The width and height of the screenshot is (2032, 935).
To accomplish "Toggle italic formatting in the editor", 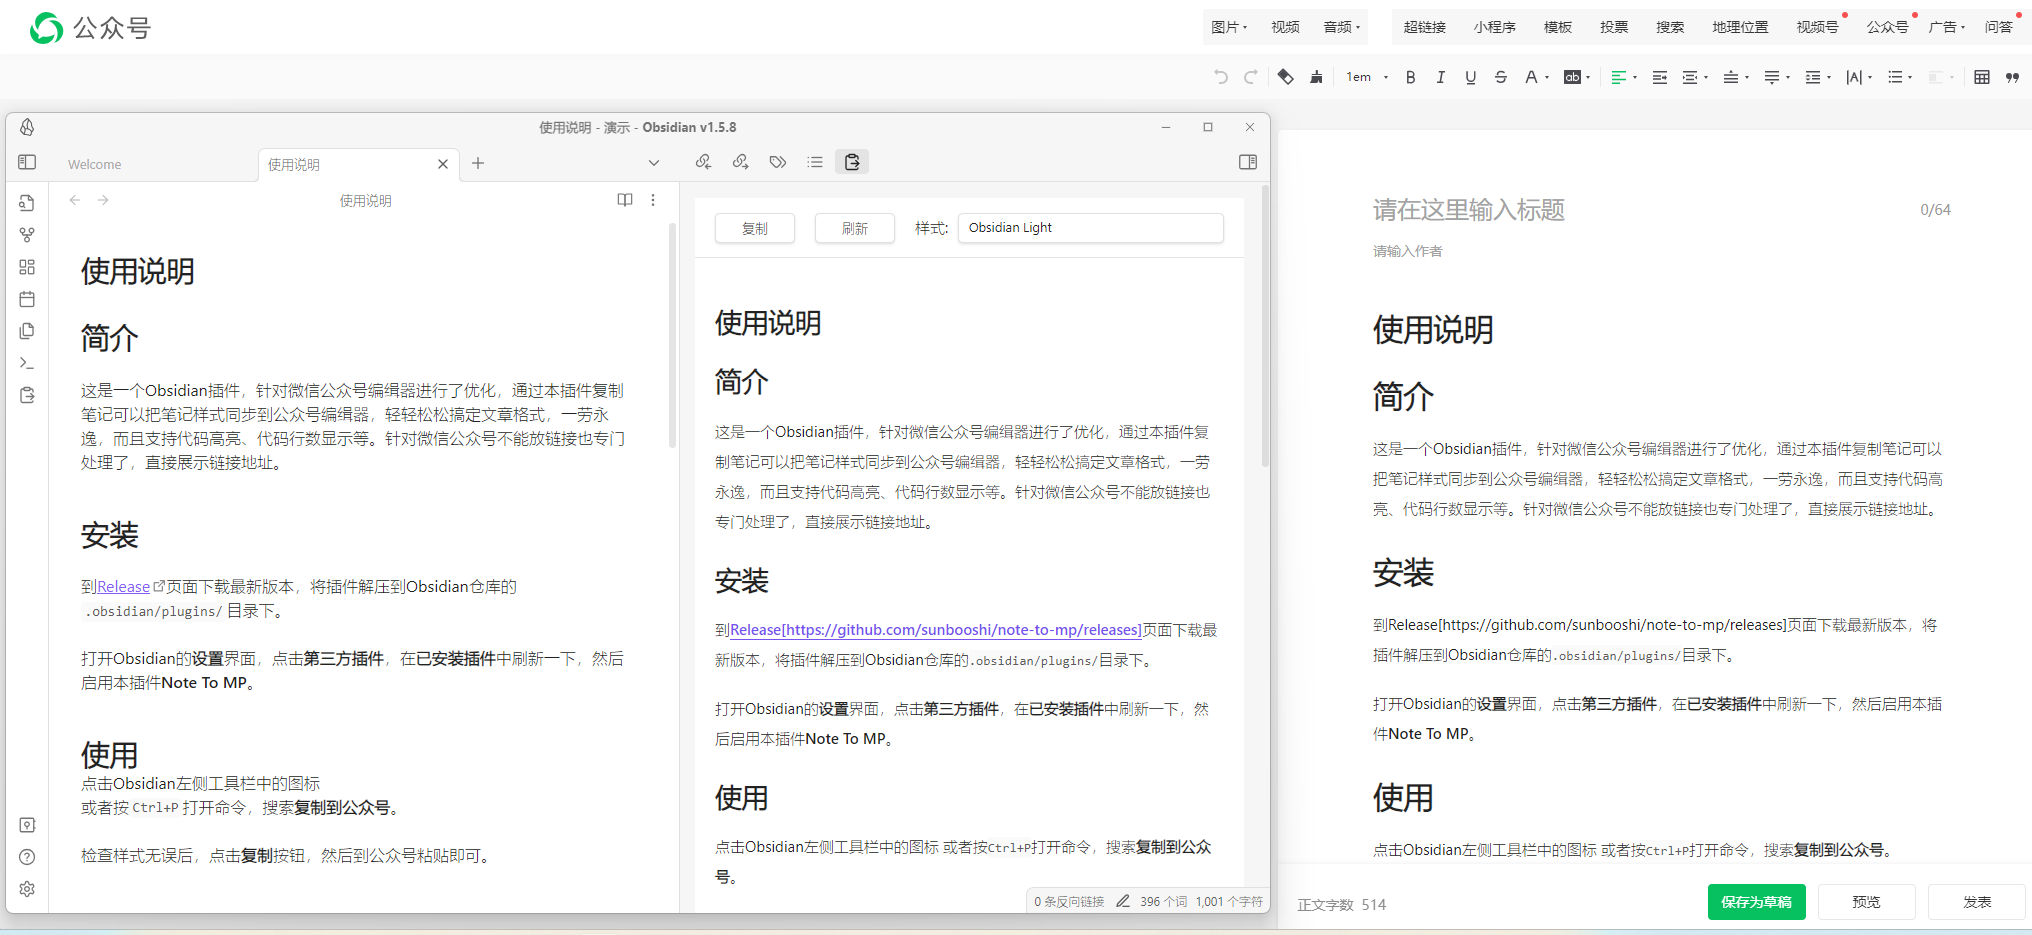I will click(x=1440, y=77).
